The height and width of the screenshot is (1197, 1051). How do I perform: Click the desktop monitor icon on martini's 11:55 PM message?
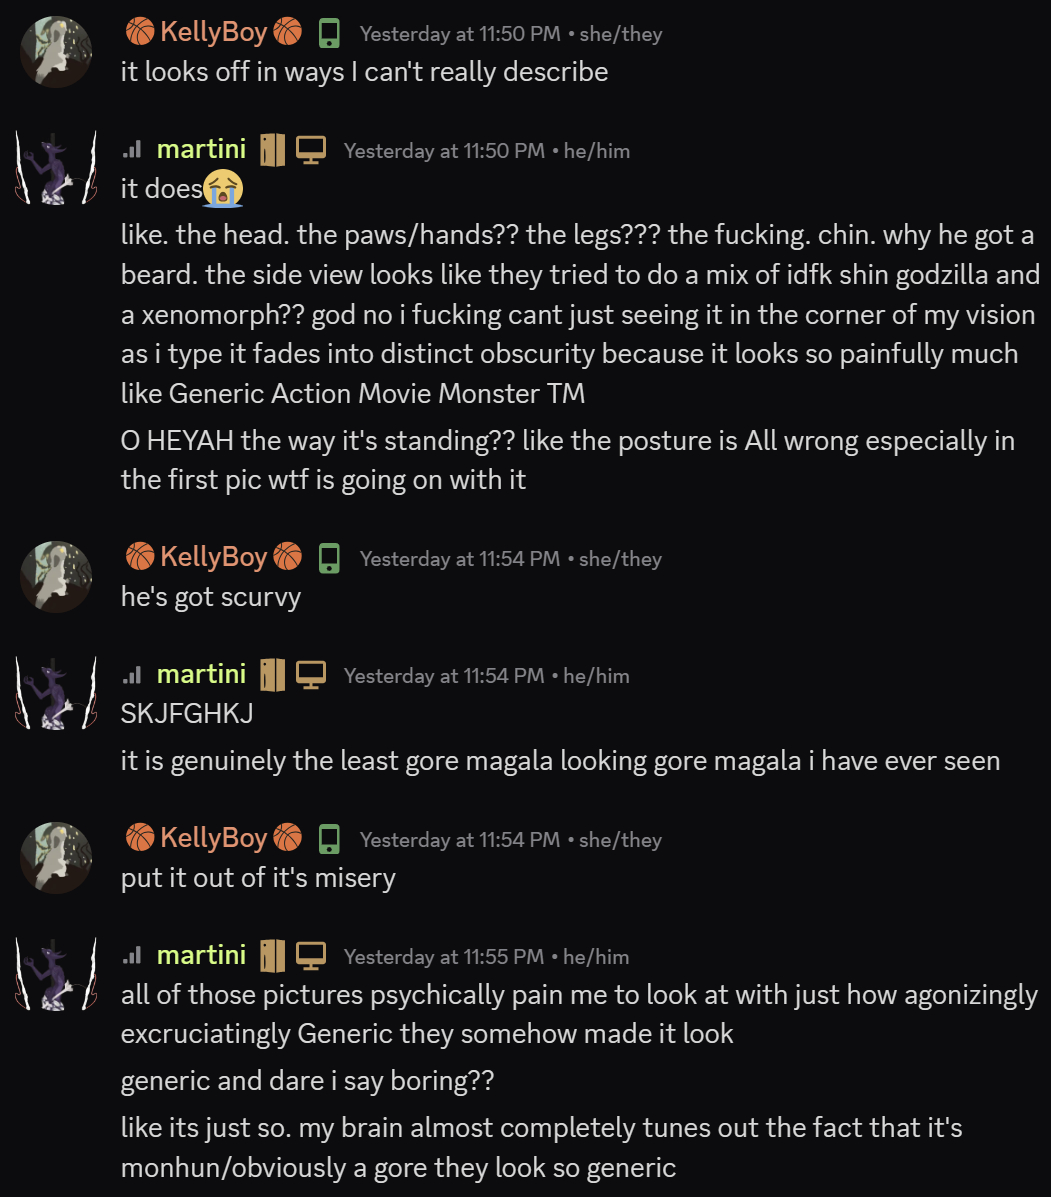click(311, 956)
